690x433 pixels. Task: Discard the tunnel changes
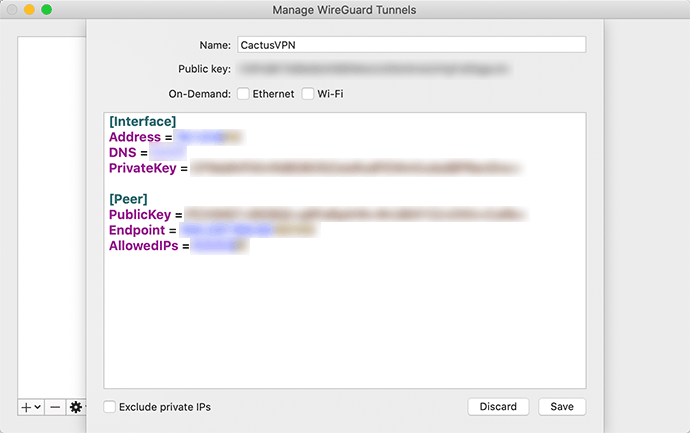click(498, 407)
